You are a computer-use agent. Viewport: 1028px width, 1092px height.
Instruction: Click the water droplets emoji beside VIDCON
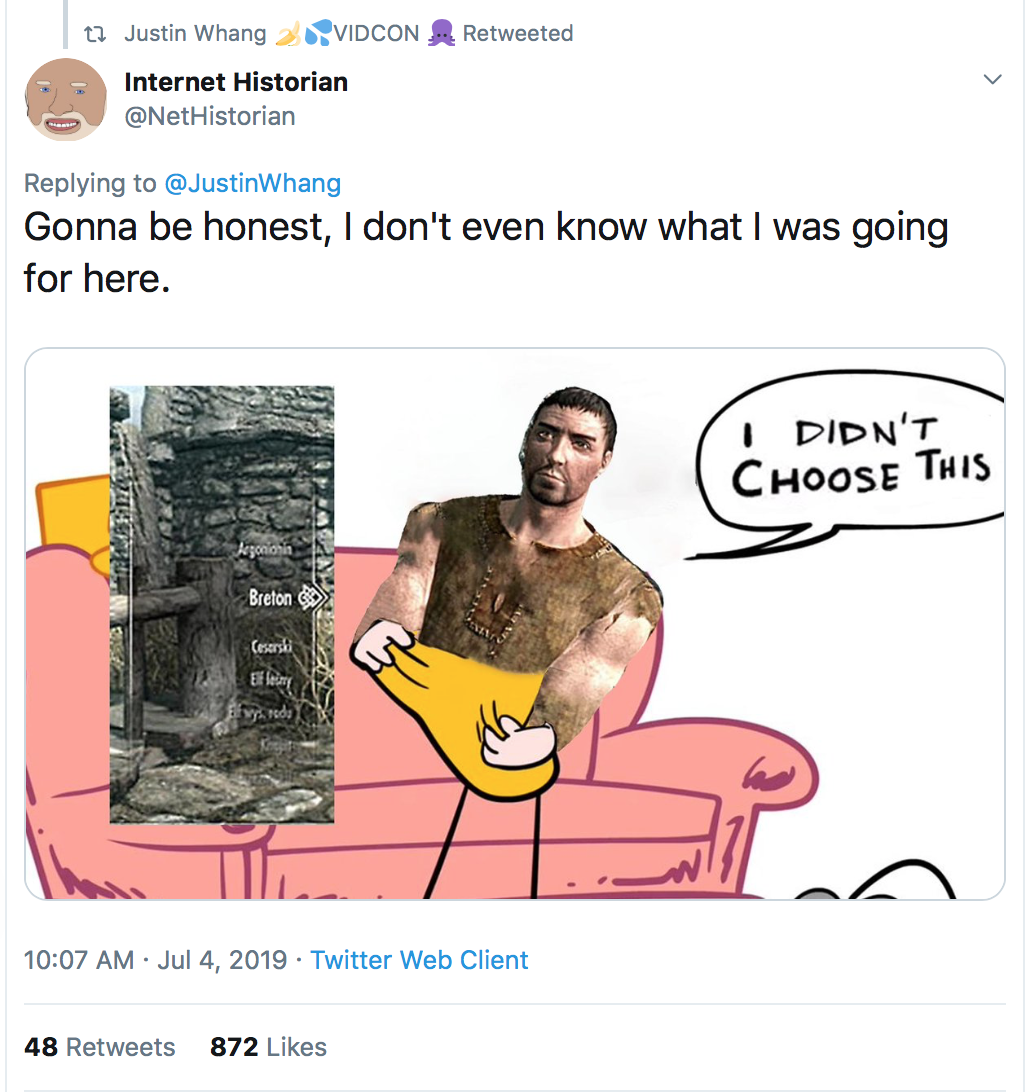click(x=318, y=33)
